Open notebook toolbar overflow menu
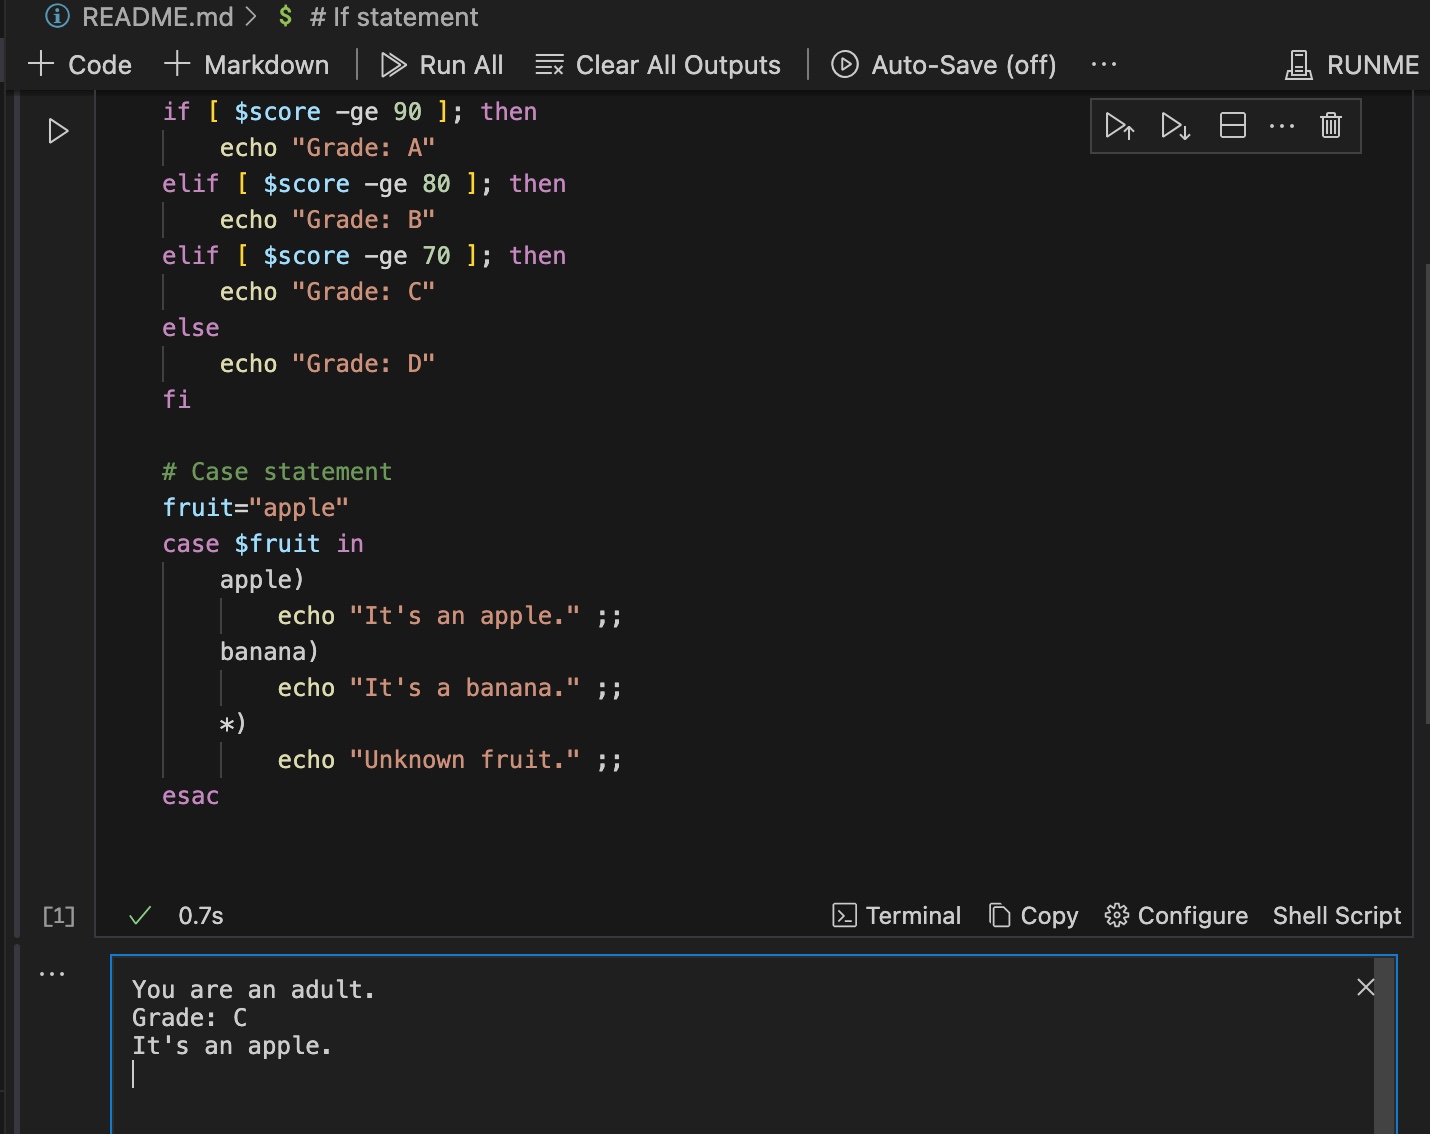This screenshot has height=1134, width=1430. pyautogui.click(x=1103, y=65)
